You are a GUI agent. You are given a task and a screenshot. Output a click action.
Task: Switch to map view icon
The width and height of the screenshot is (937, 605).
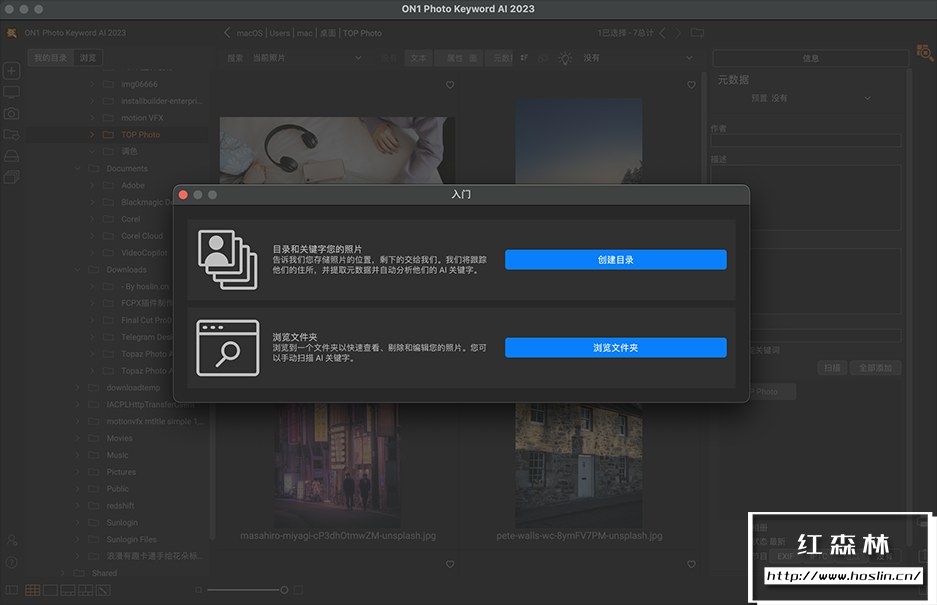click(x=103, y=590)
